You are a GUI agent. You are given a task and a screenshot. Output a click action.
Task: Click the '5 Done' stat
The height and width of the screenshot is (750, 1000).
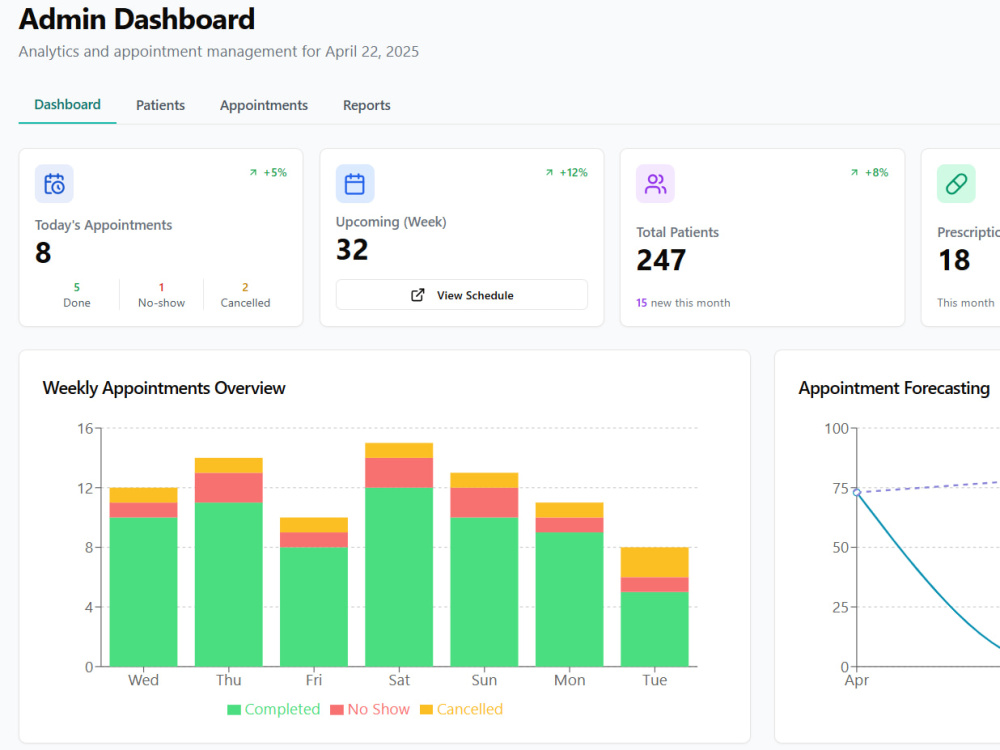click(x=77, y=295)
